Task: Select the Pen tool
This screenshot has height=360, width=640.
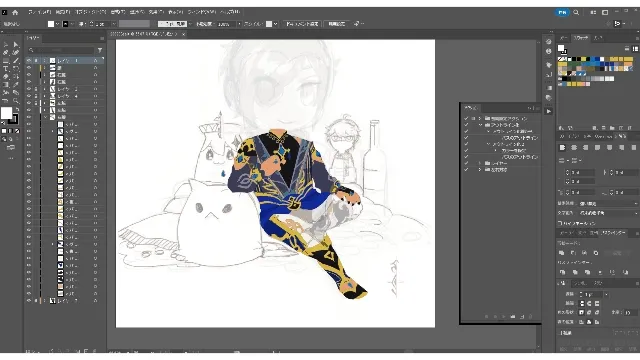Action: pyautogui.click(x=6, y=53)
